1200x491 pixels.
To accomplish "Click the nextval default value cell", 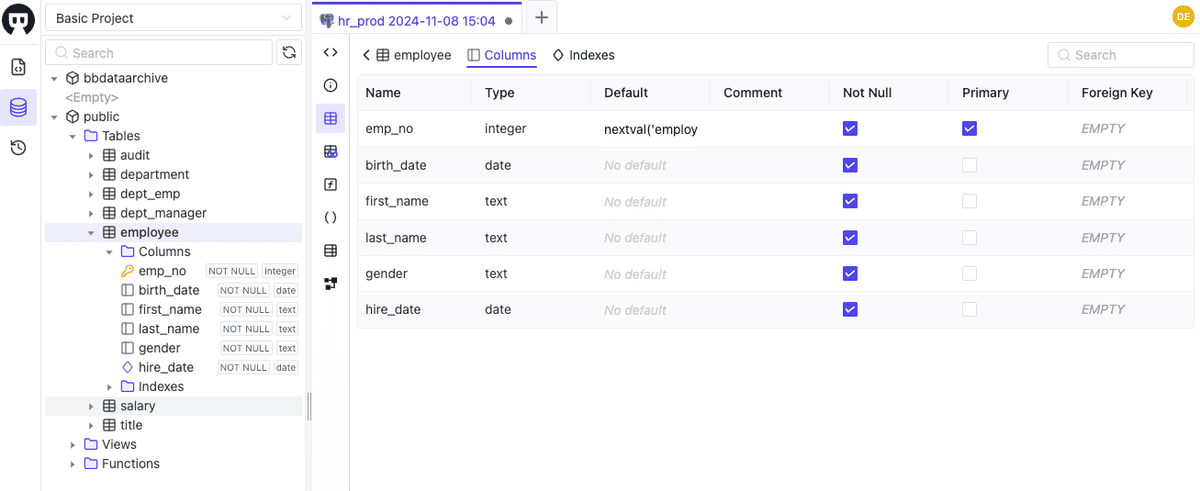I will coord(651,129).
